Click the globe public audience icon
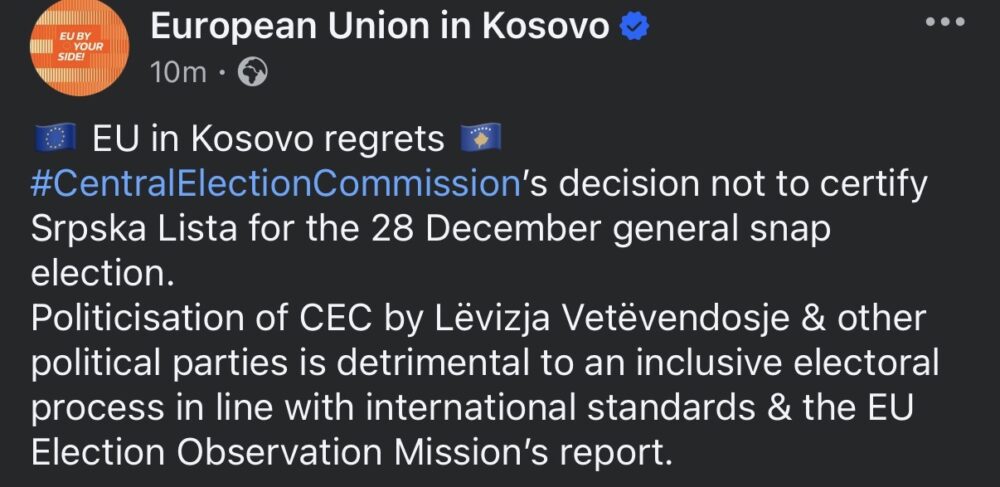Screen dimensions: 1000x487 point(254,73)
